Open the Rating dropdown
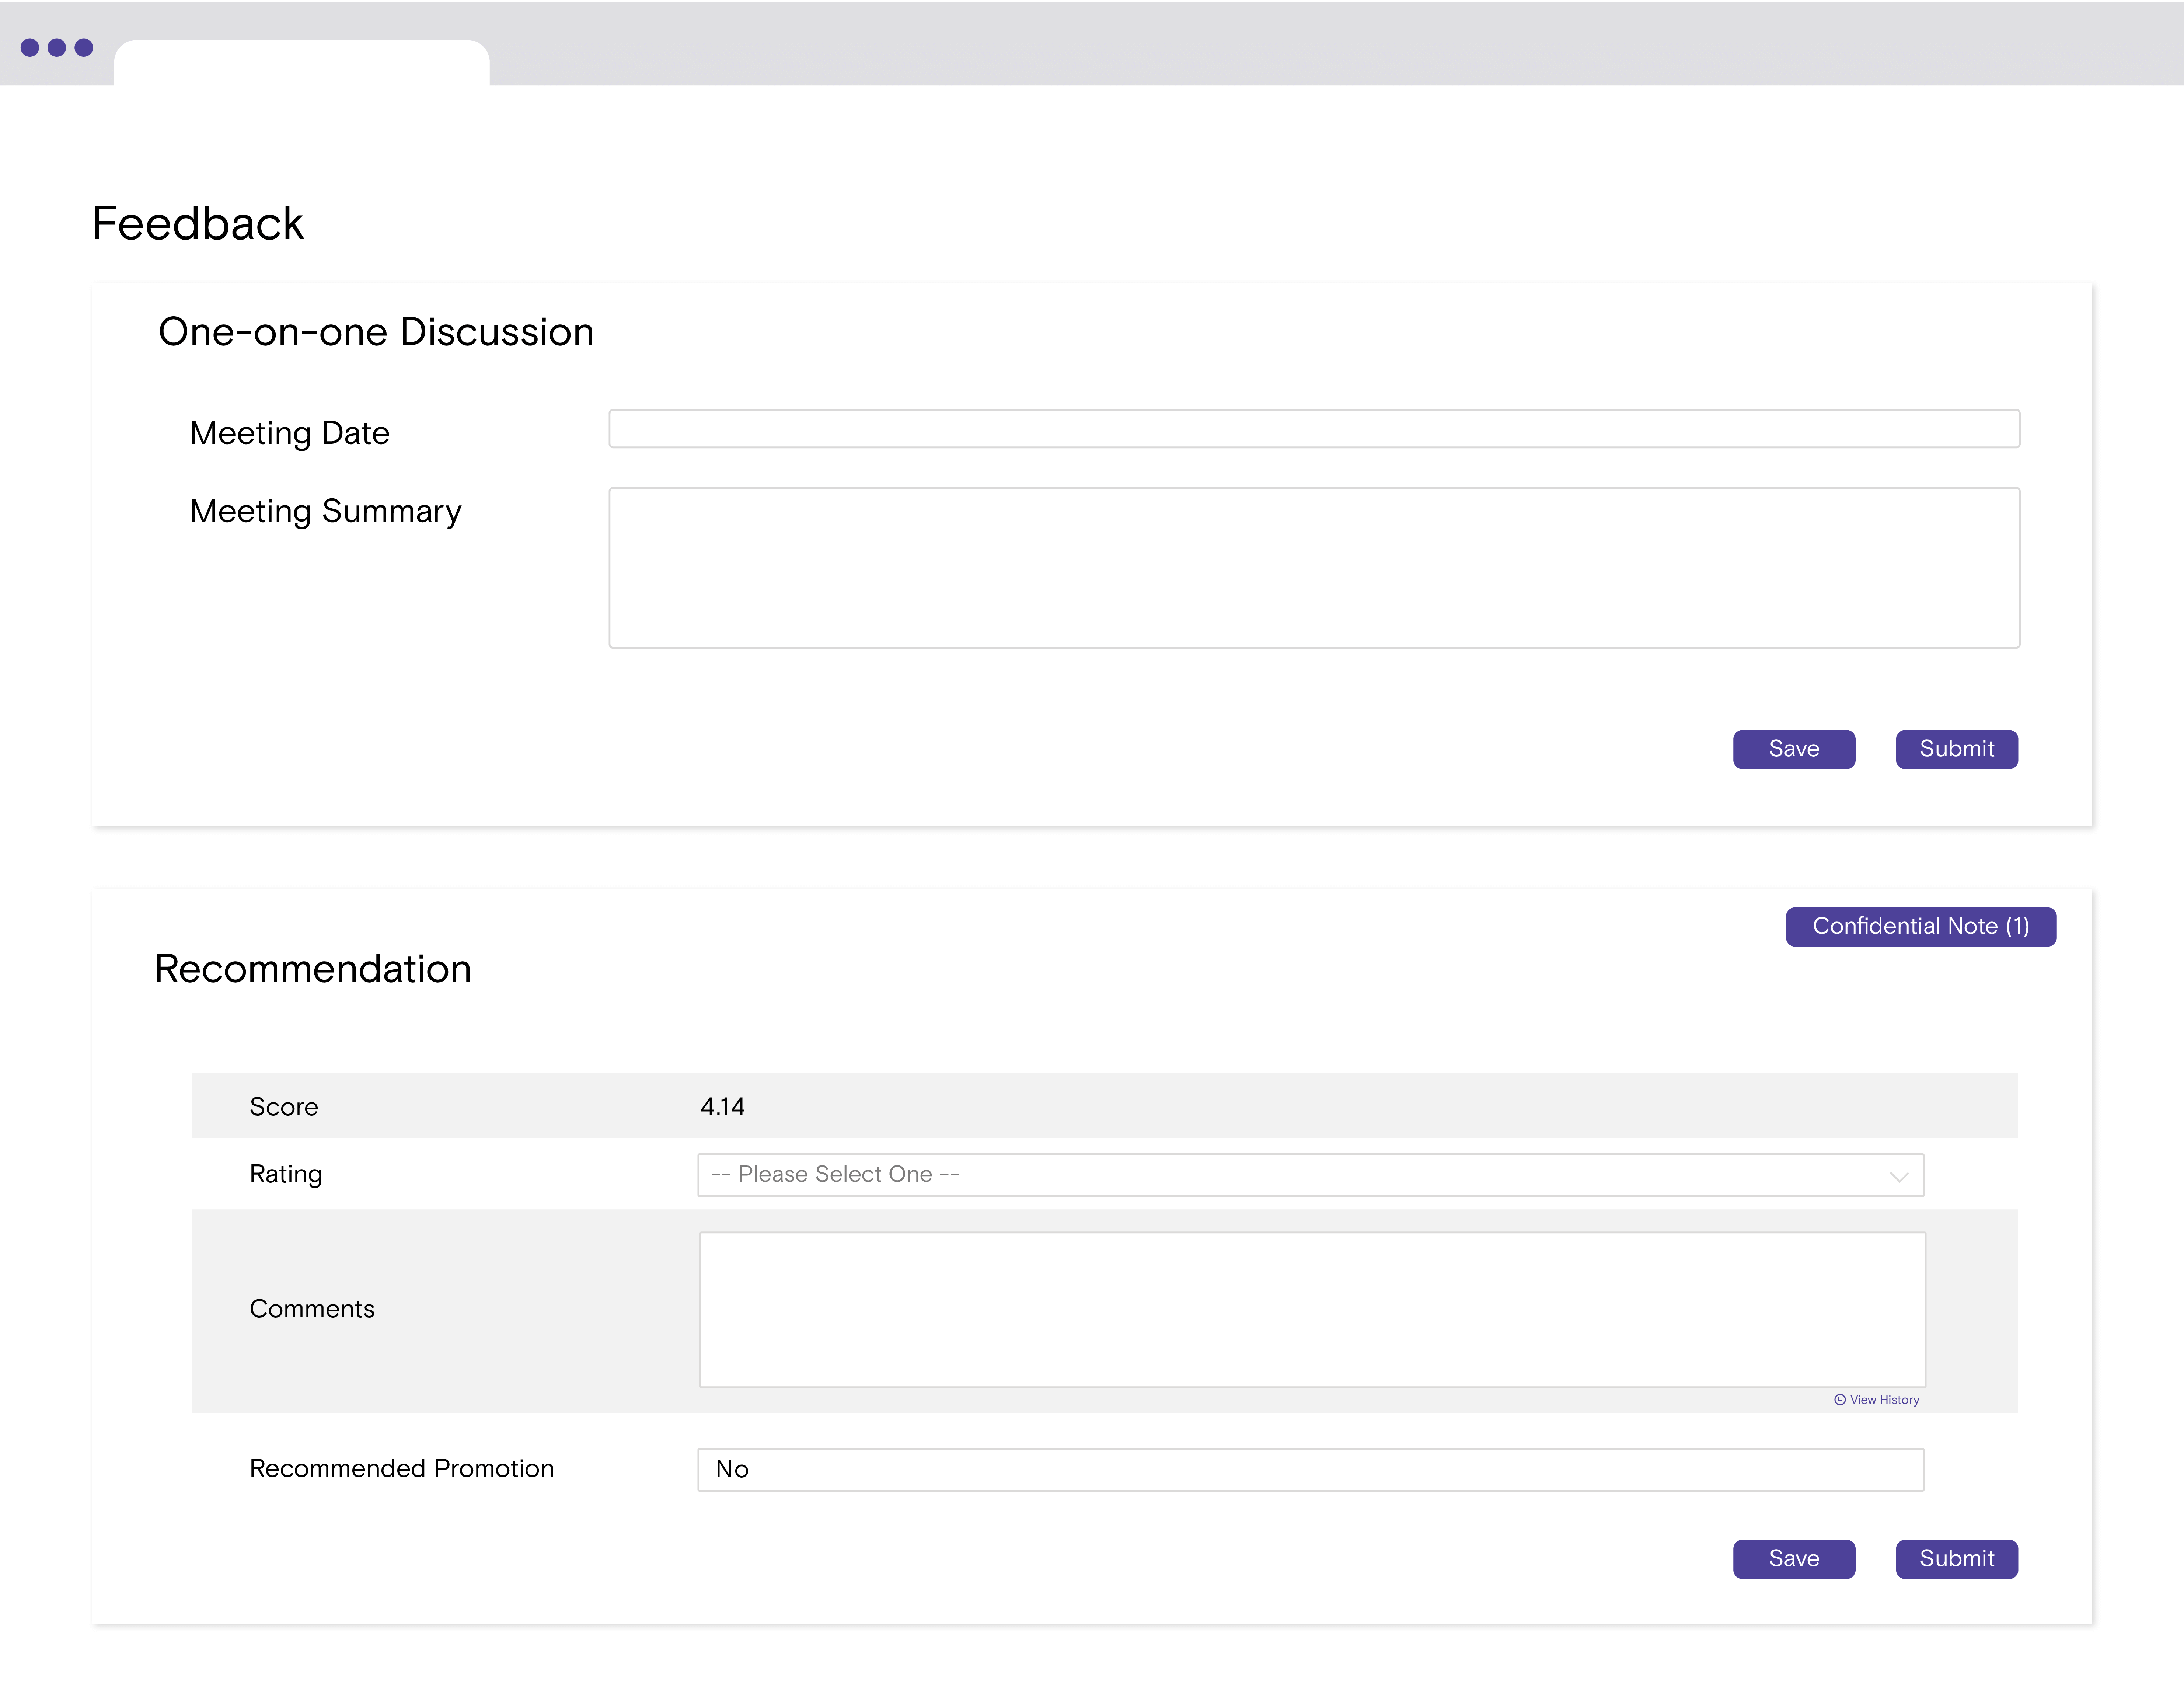The height and width of the screenshot is (1687, 2184). click(x=1311, y=1175)
